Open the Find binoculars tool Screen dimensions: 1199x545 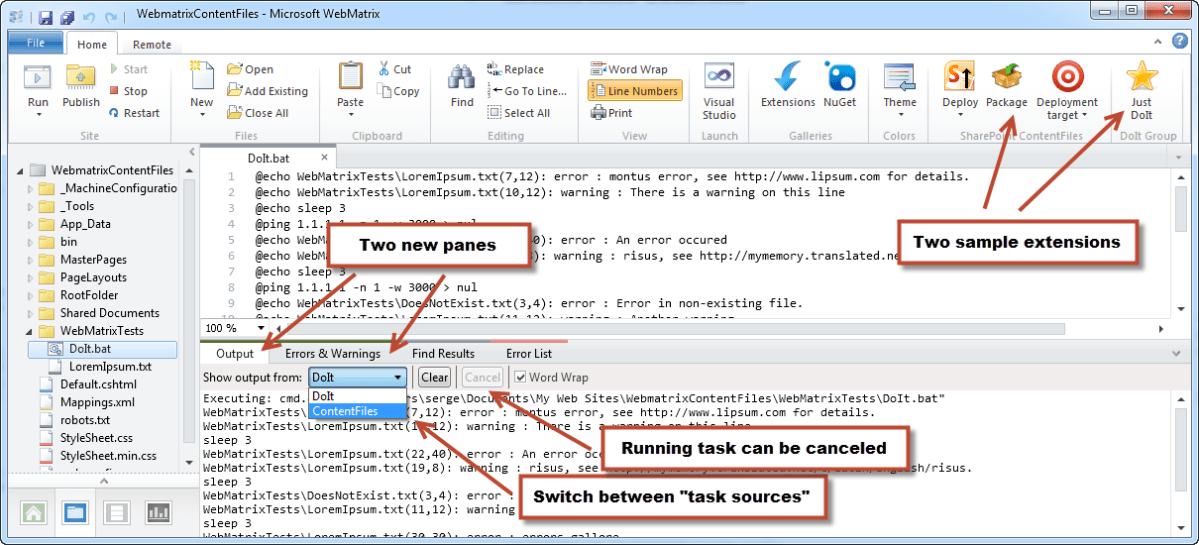tap(462, 77)
